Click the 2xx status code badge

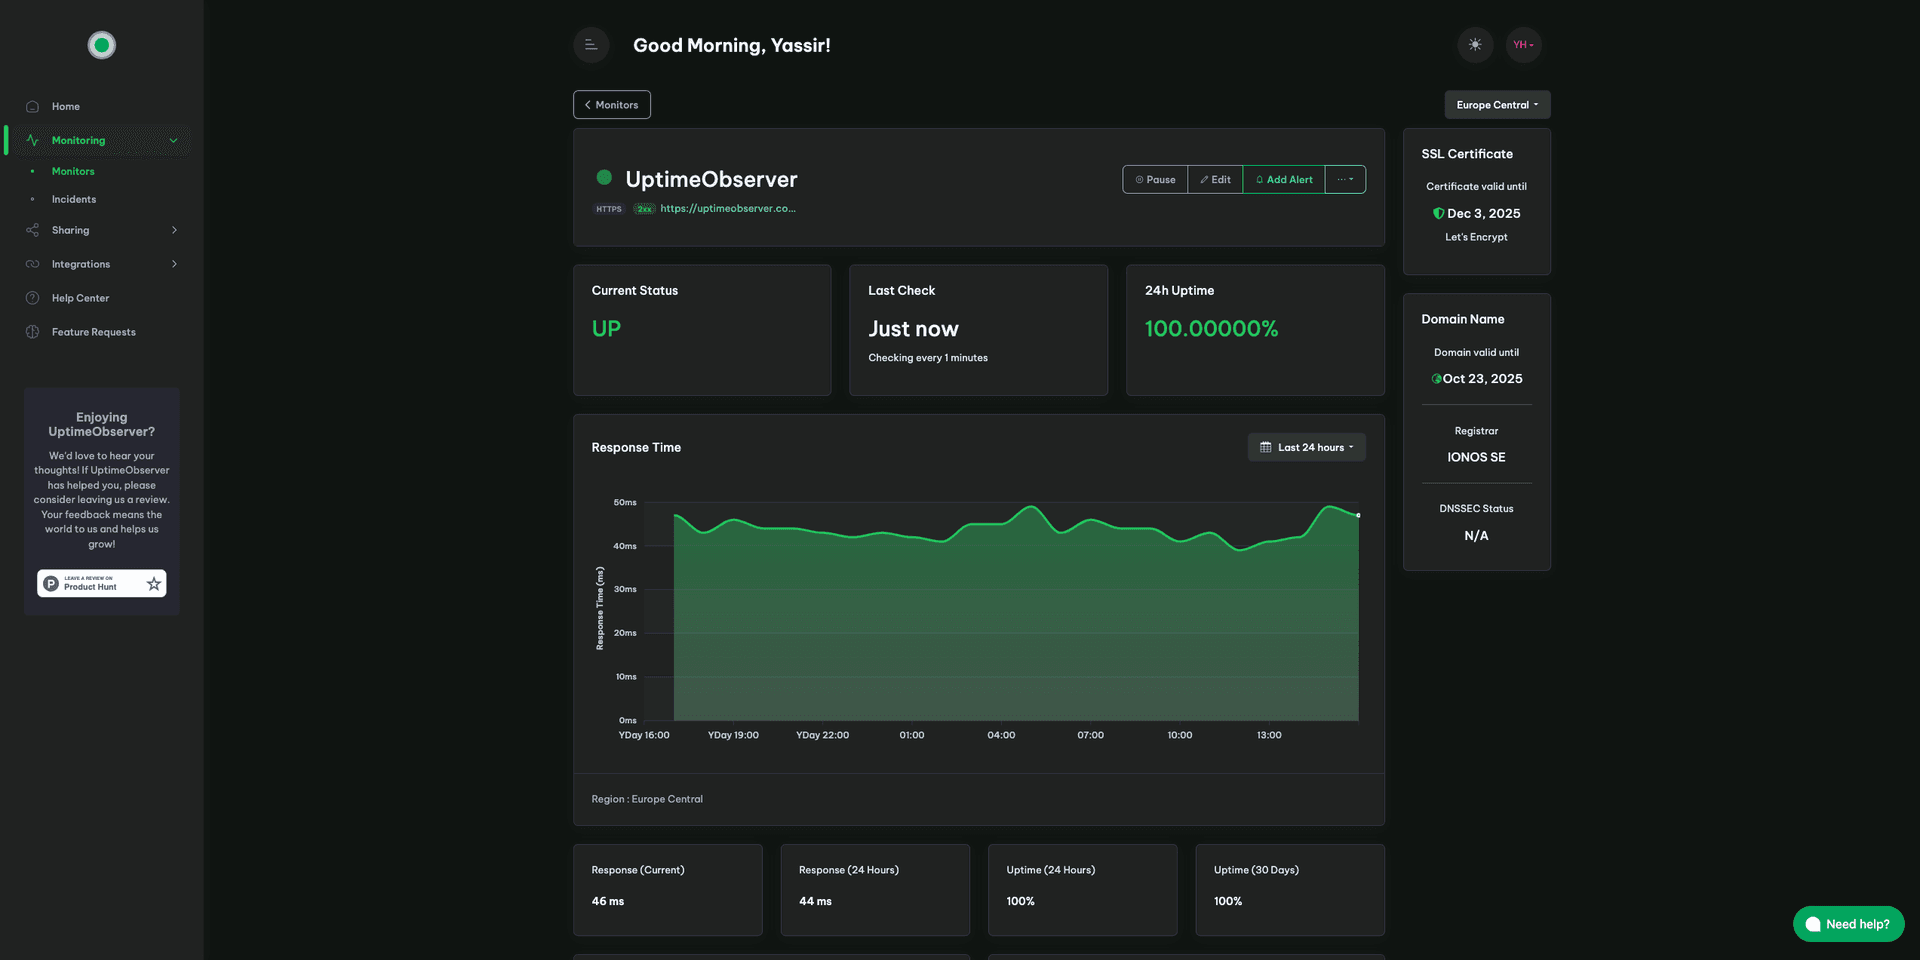tap(644, 209)
